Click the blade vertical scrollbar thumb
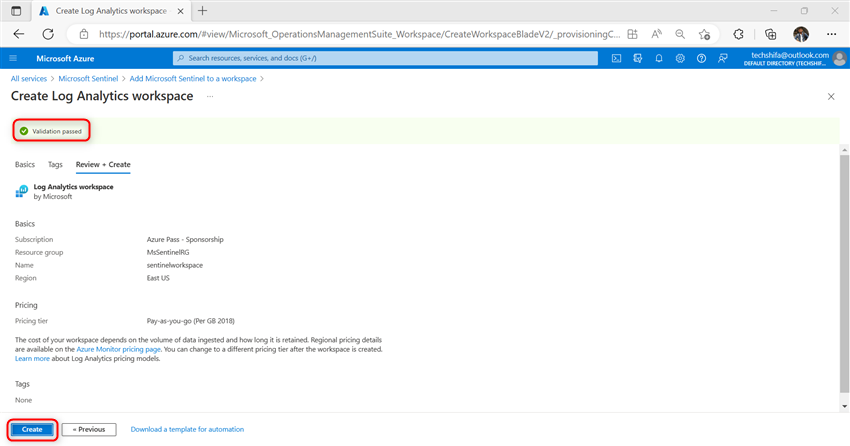The width and height of the screenshot is (850, 446). 844,274
